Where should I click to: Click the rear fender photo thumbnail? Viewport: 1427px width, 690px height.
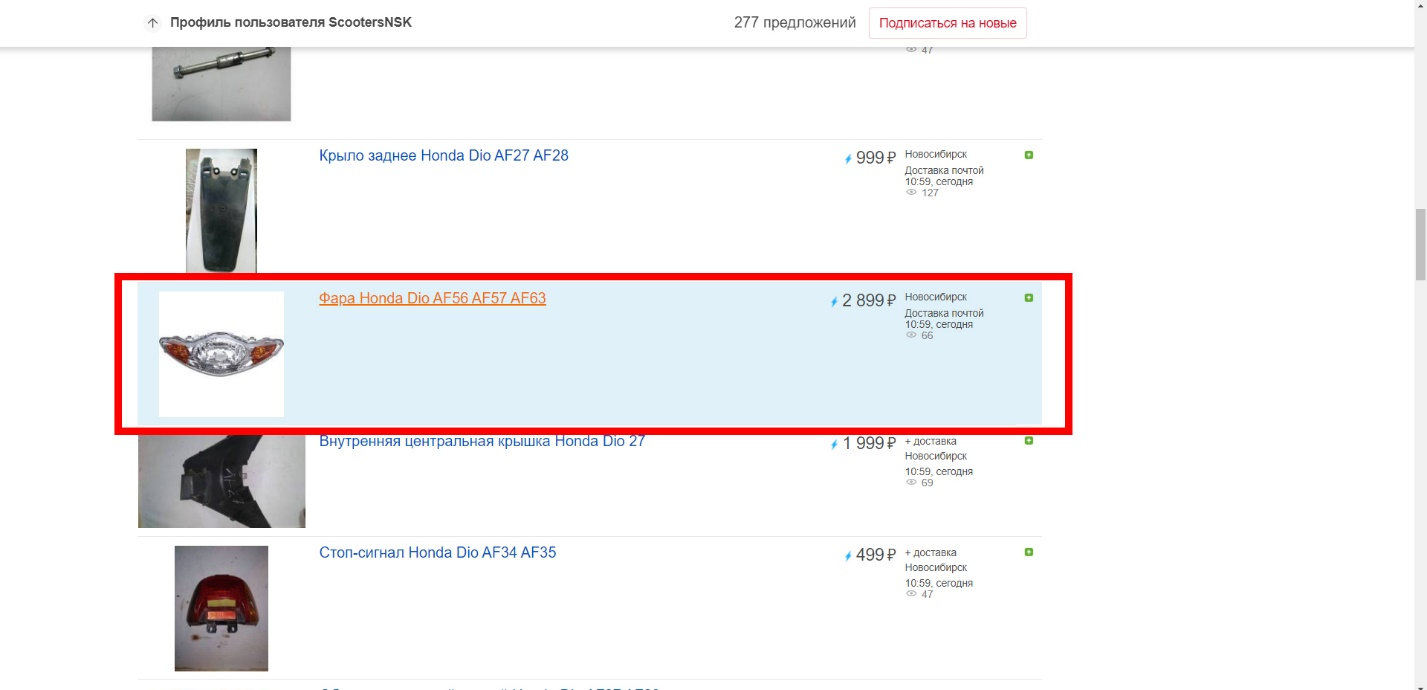pos(221,211)
